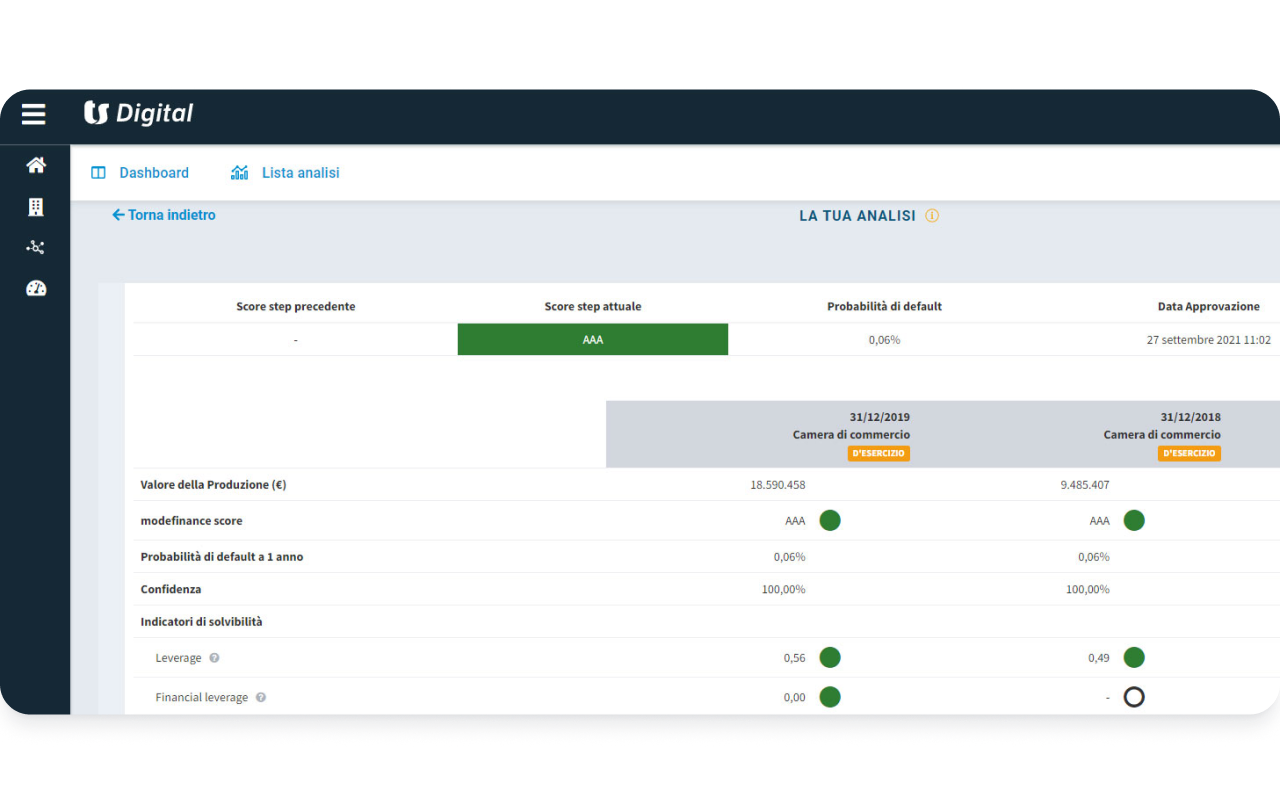
Task: Click D'ESERCIZIO badge under 31/12/2018
Action: pyautogui.click(x=1189, y=453)
